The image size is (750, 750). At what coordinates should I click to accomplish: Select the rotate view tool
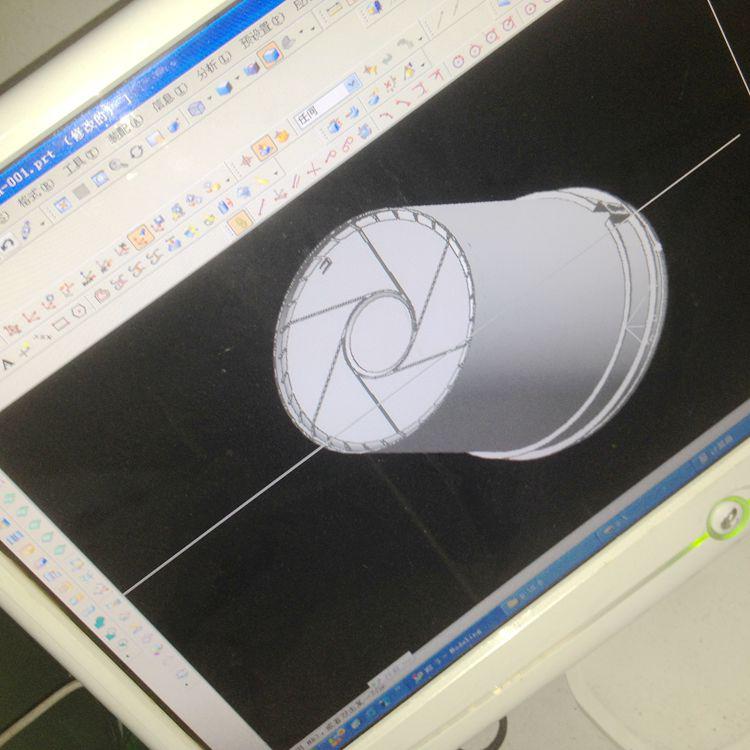pyautogui.click(x=137, y=152)
